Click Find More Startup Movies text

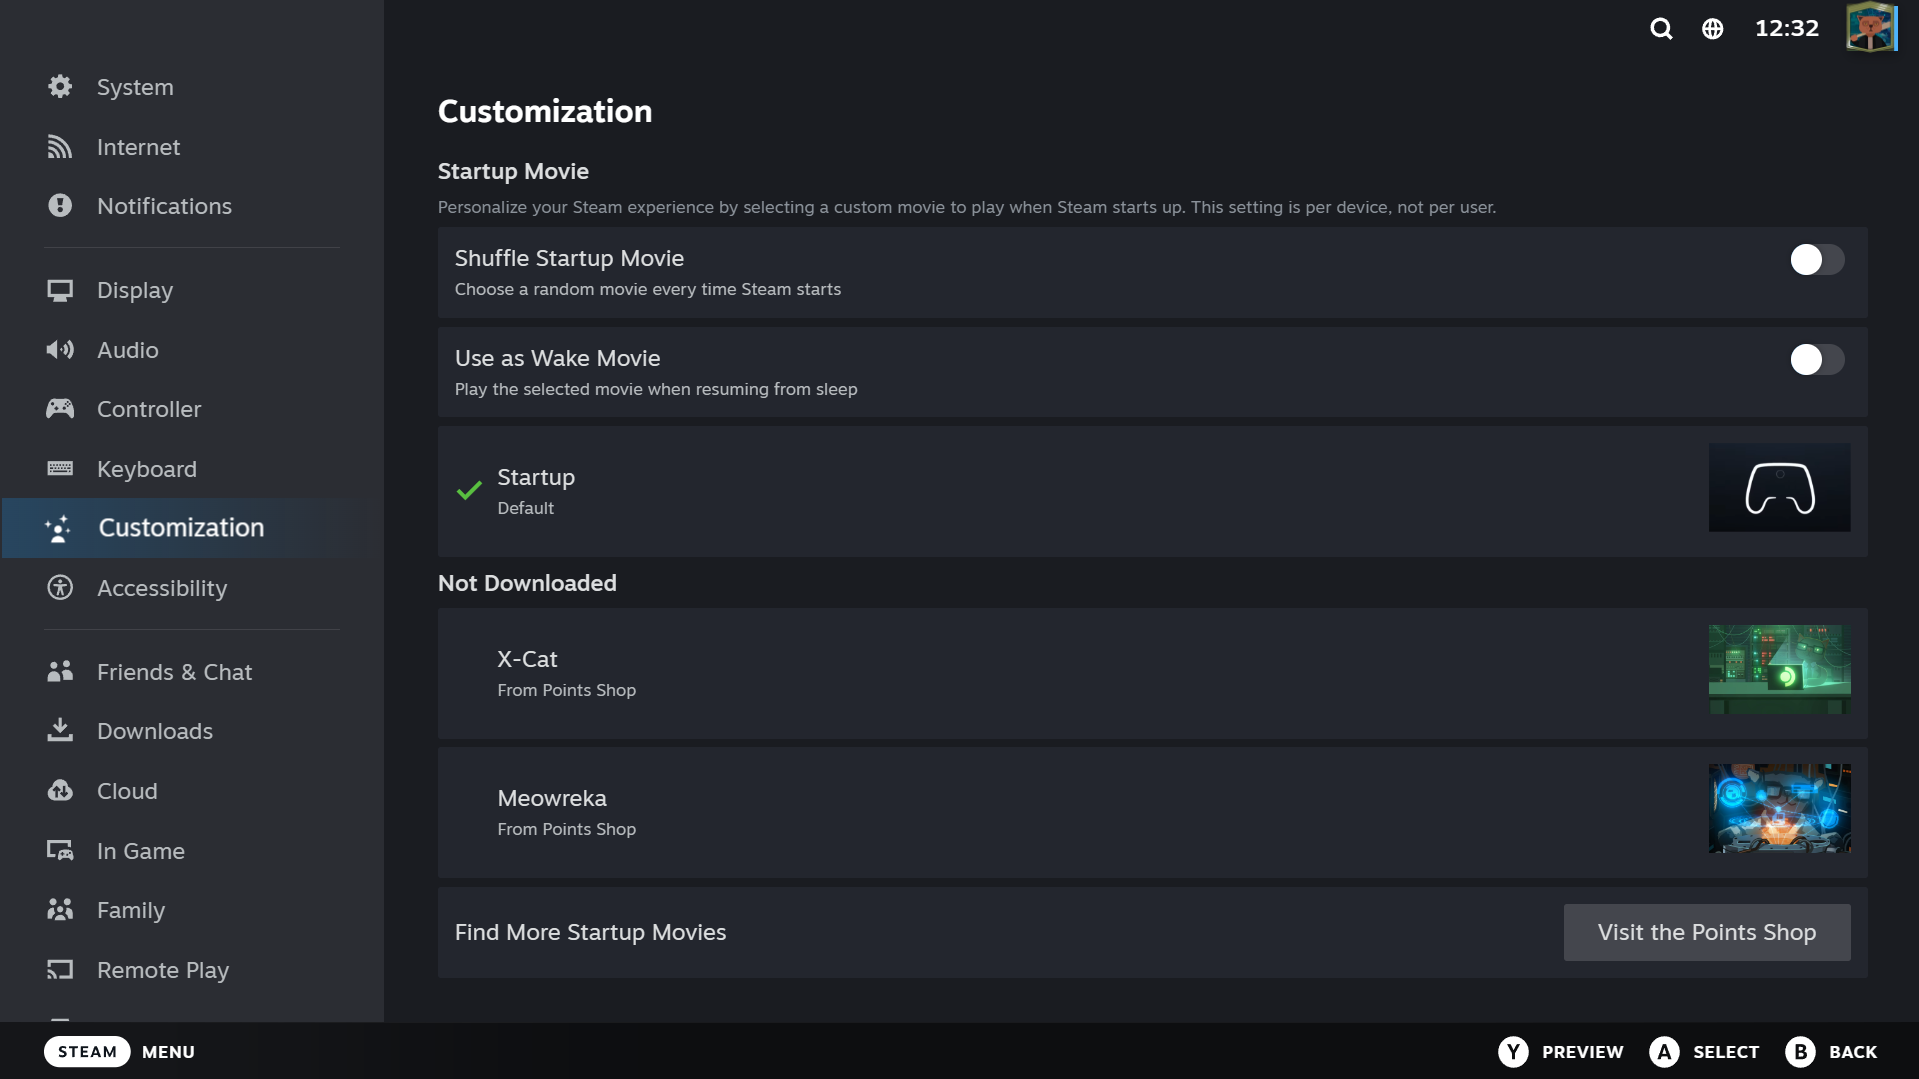click(x=590, y=932)
